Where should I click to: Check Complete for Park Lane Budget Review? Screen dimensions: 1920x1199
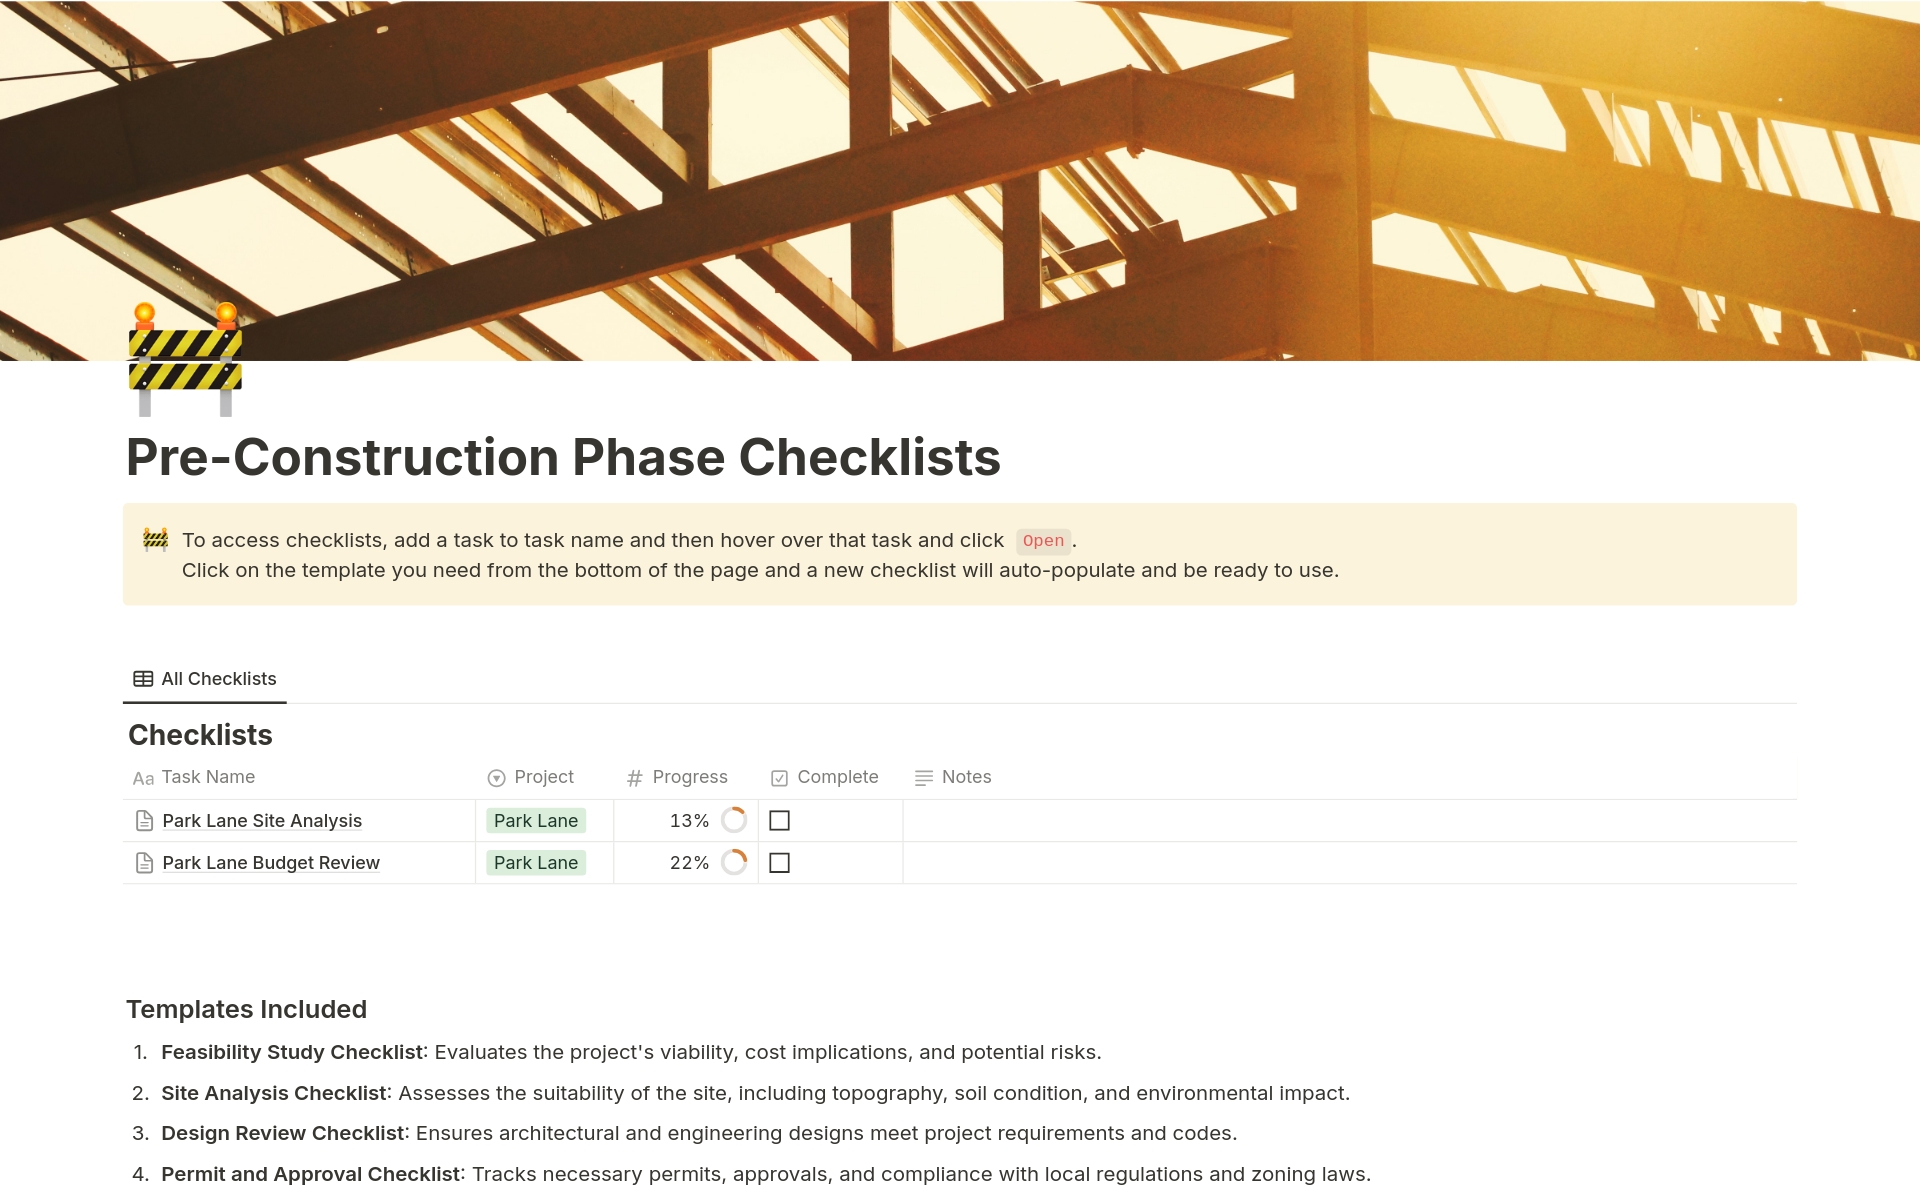coord(780,863)
